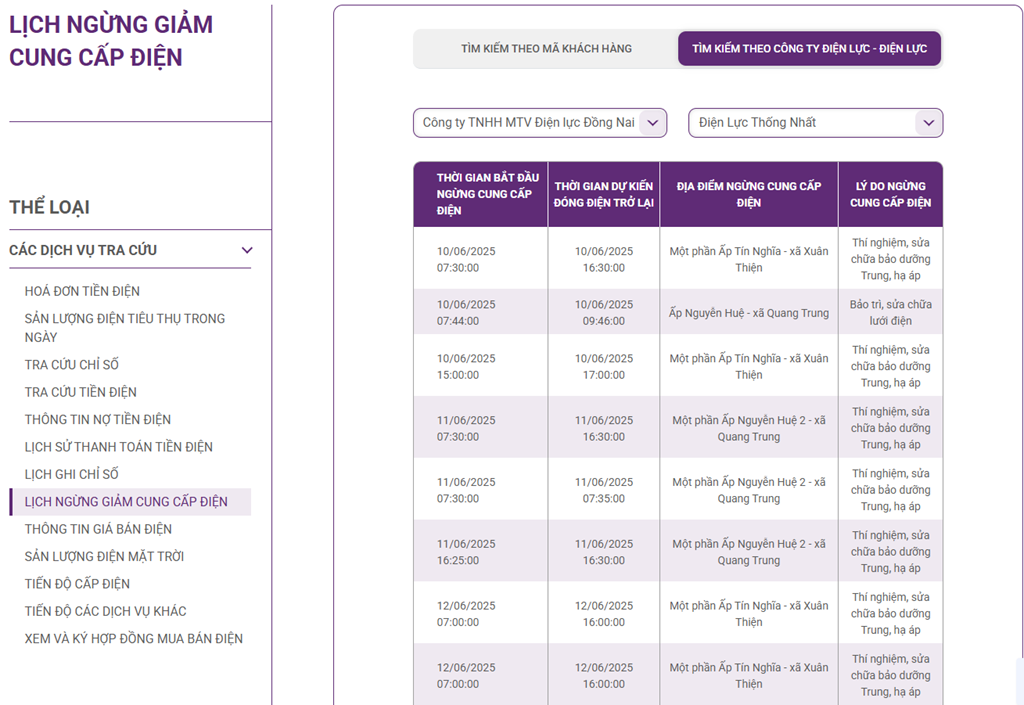Select Lịch ngừng giảm cung cấp điện menu item
Viewport: 1024px width, 705px height.
126,501
